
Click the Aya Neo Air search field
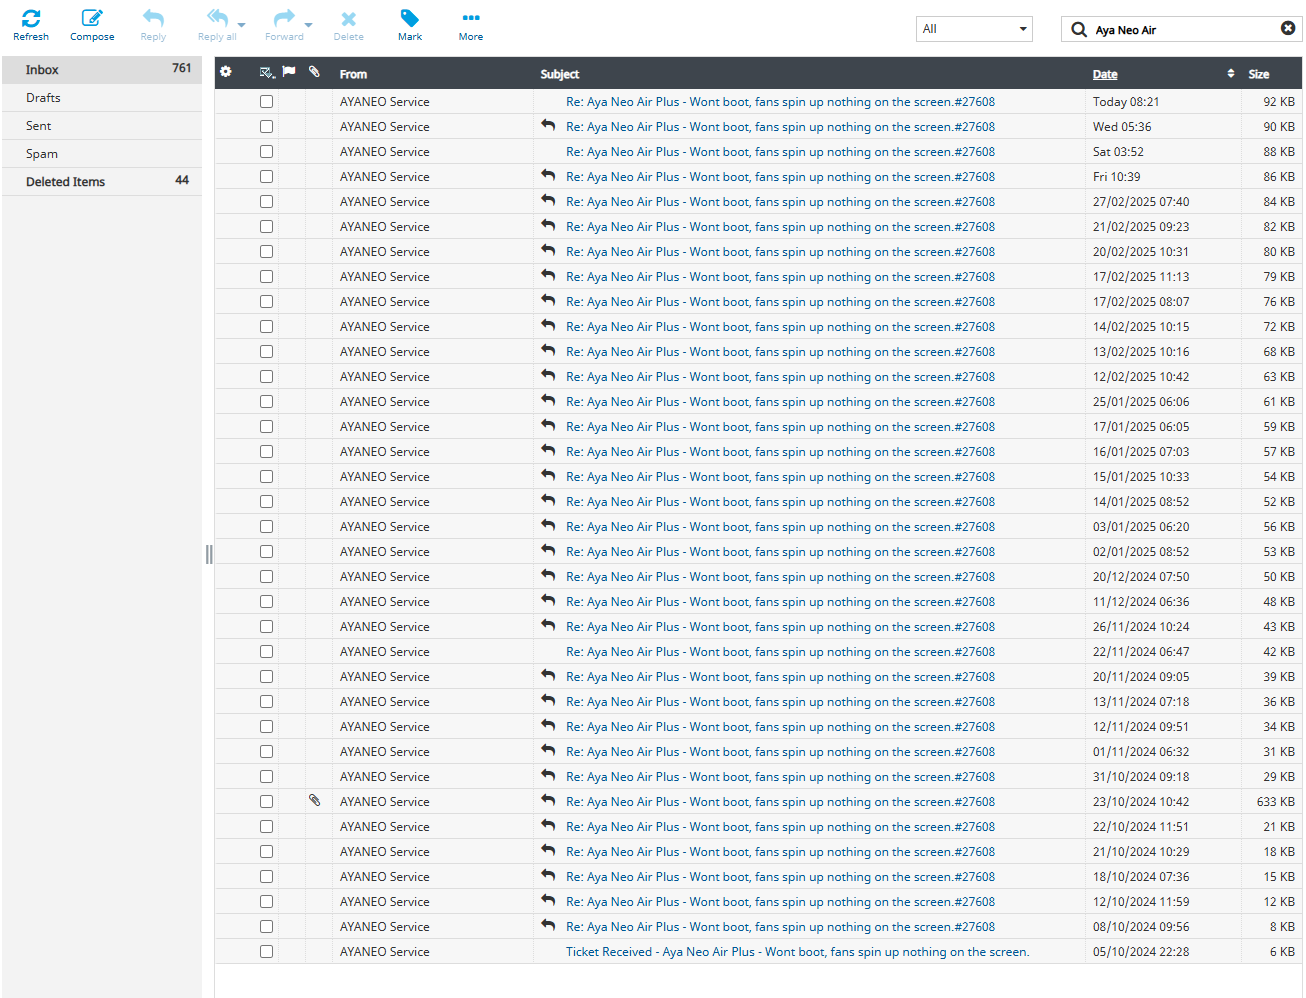(1184, 29)
